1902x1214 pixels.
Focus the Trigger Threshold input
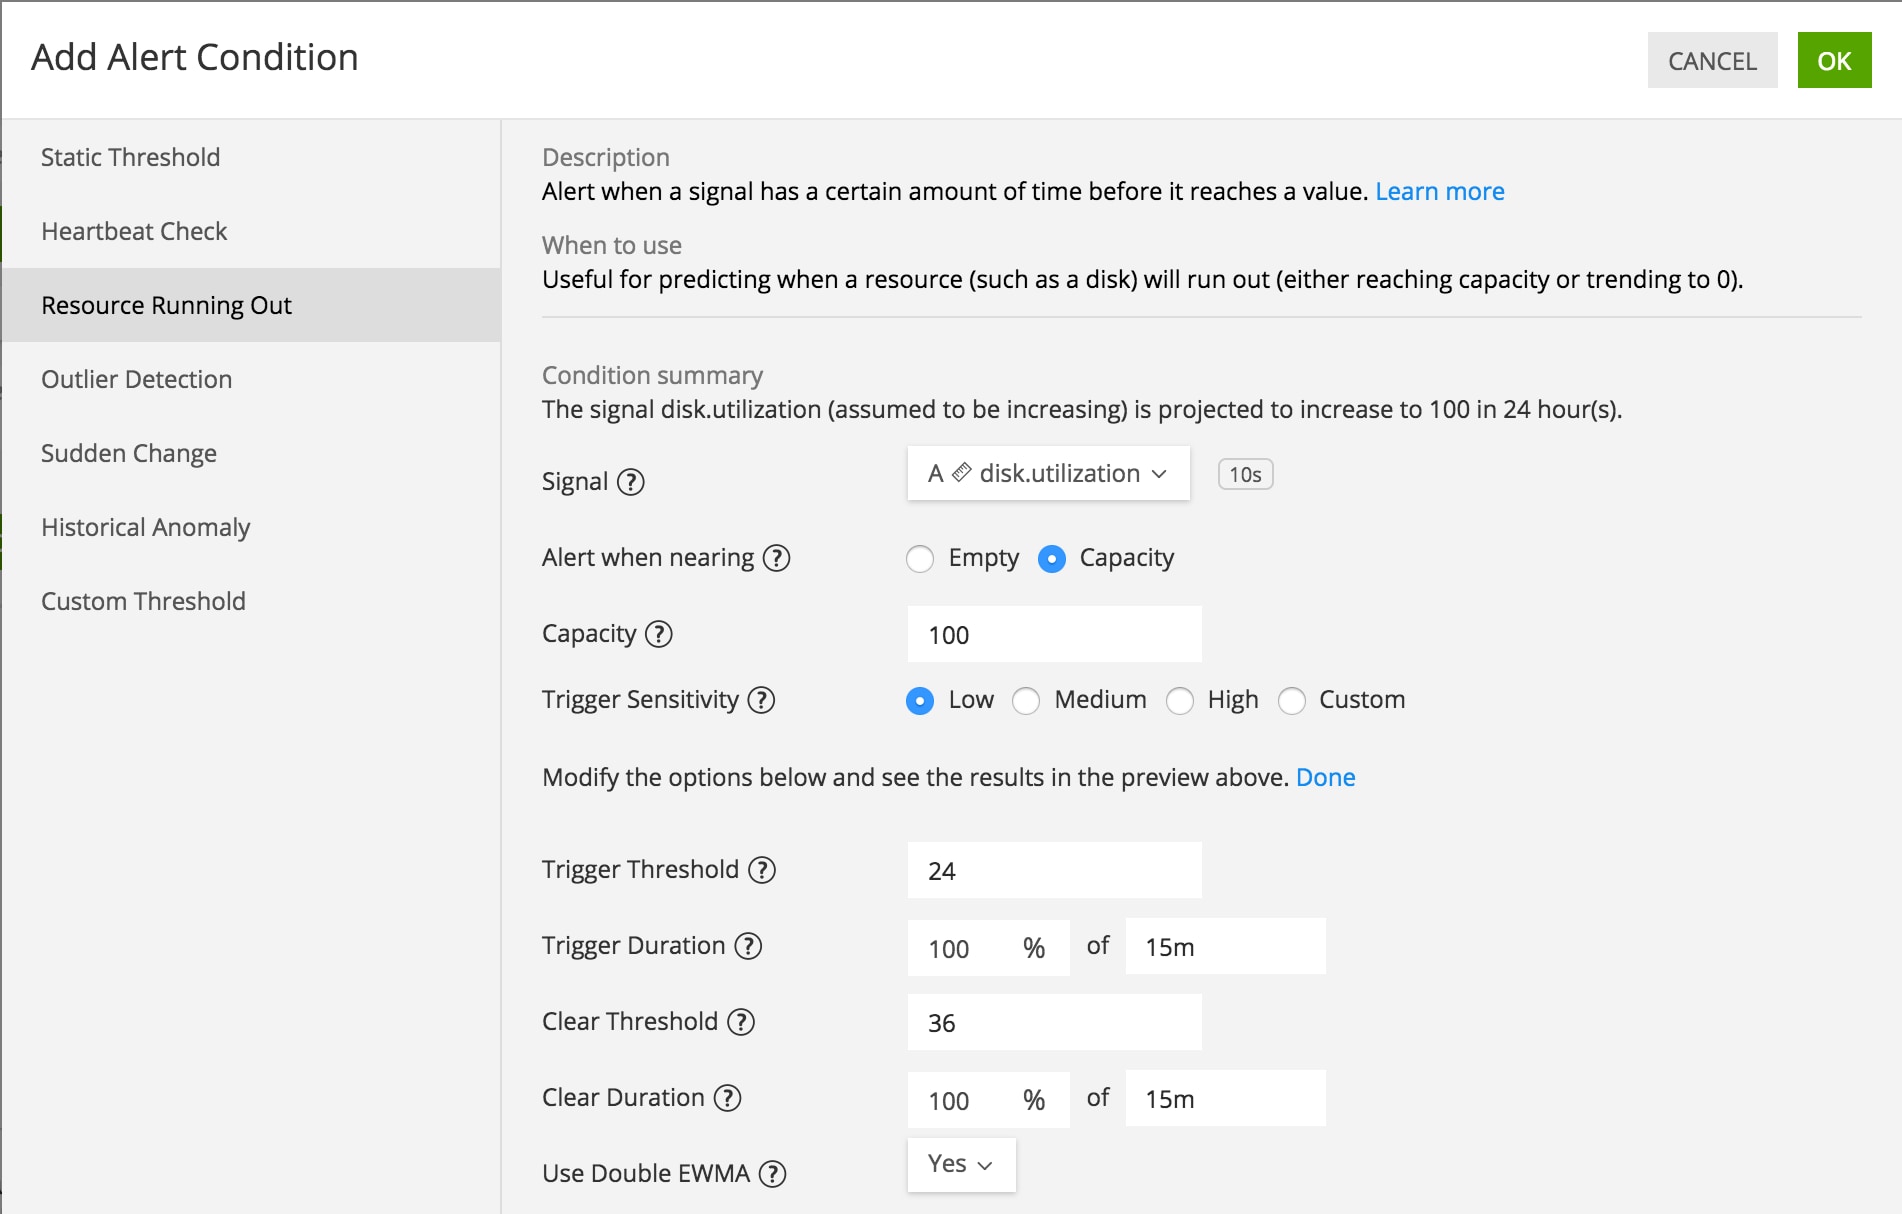click(1054, 870)
